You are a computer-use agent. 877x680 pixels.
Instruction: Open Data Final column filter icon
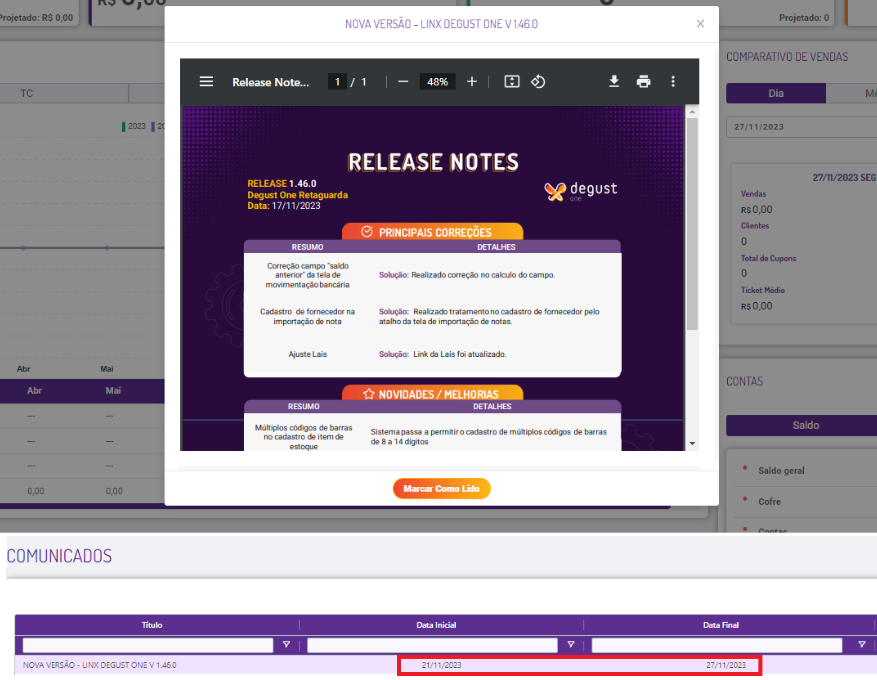point(862,645)
